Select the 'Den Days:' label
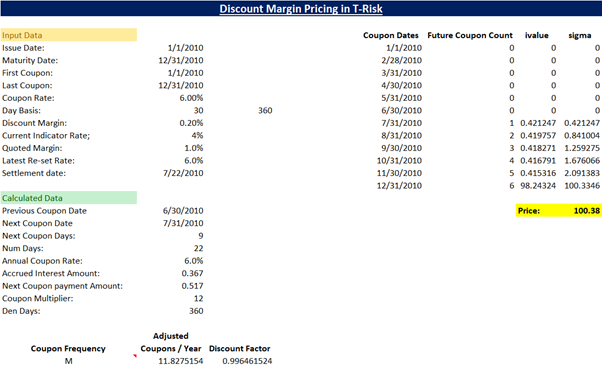602x367 pixels. coord(21,311)
